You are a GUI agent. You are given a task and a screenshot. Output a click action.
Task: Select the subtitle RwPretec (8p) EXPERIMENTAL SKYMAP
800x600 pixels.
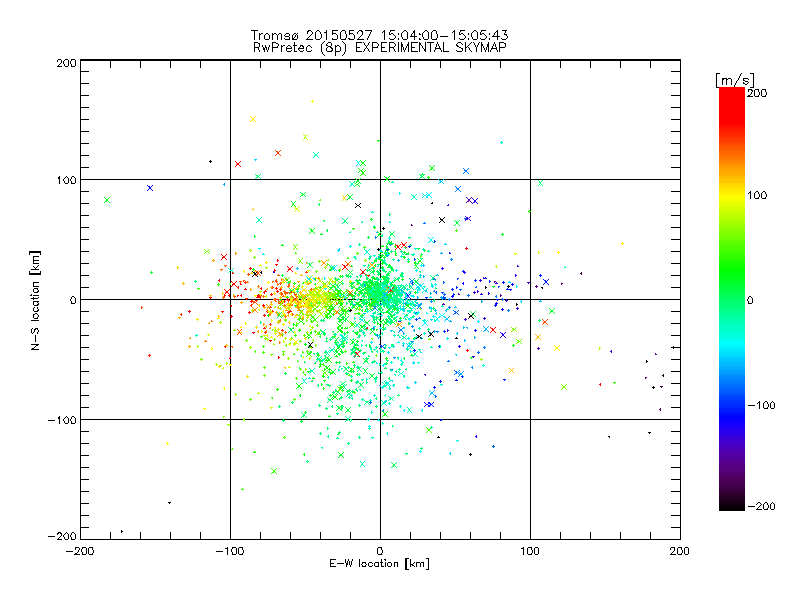tap(379, 47)
